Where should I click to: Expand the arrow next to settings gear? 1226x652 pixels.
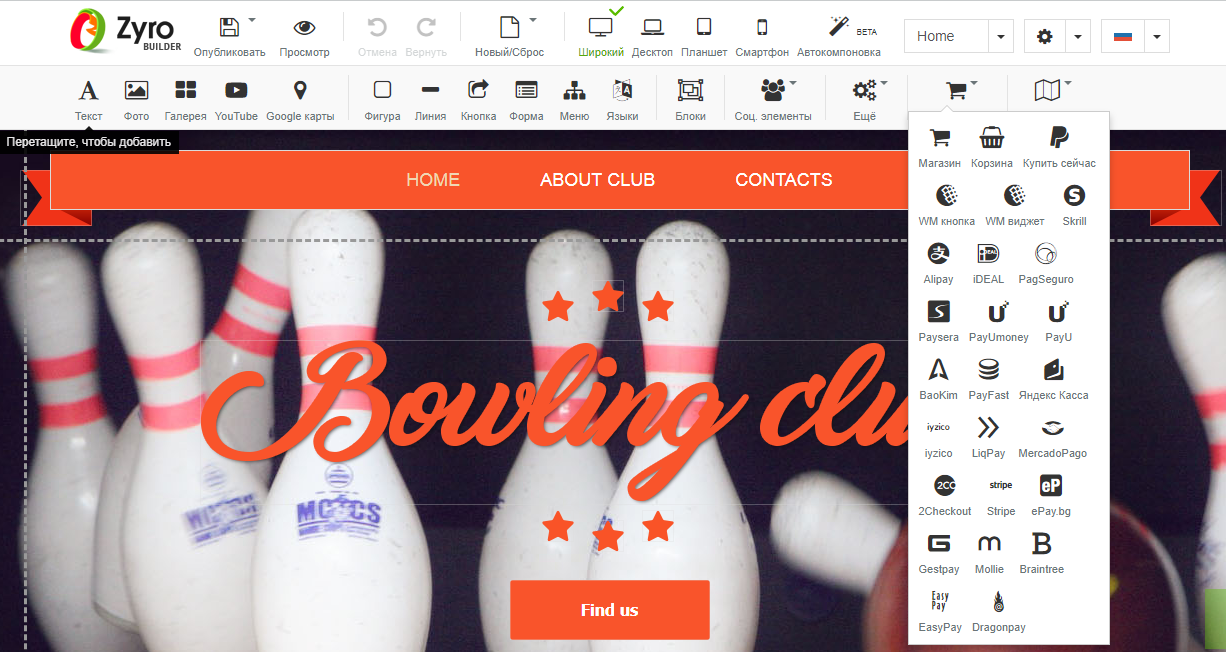coord(1078,36)
